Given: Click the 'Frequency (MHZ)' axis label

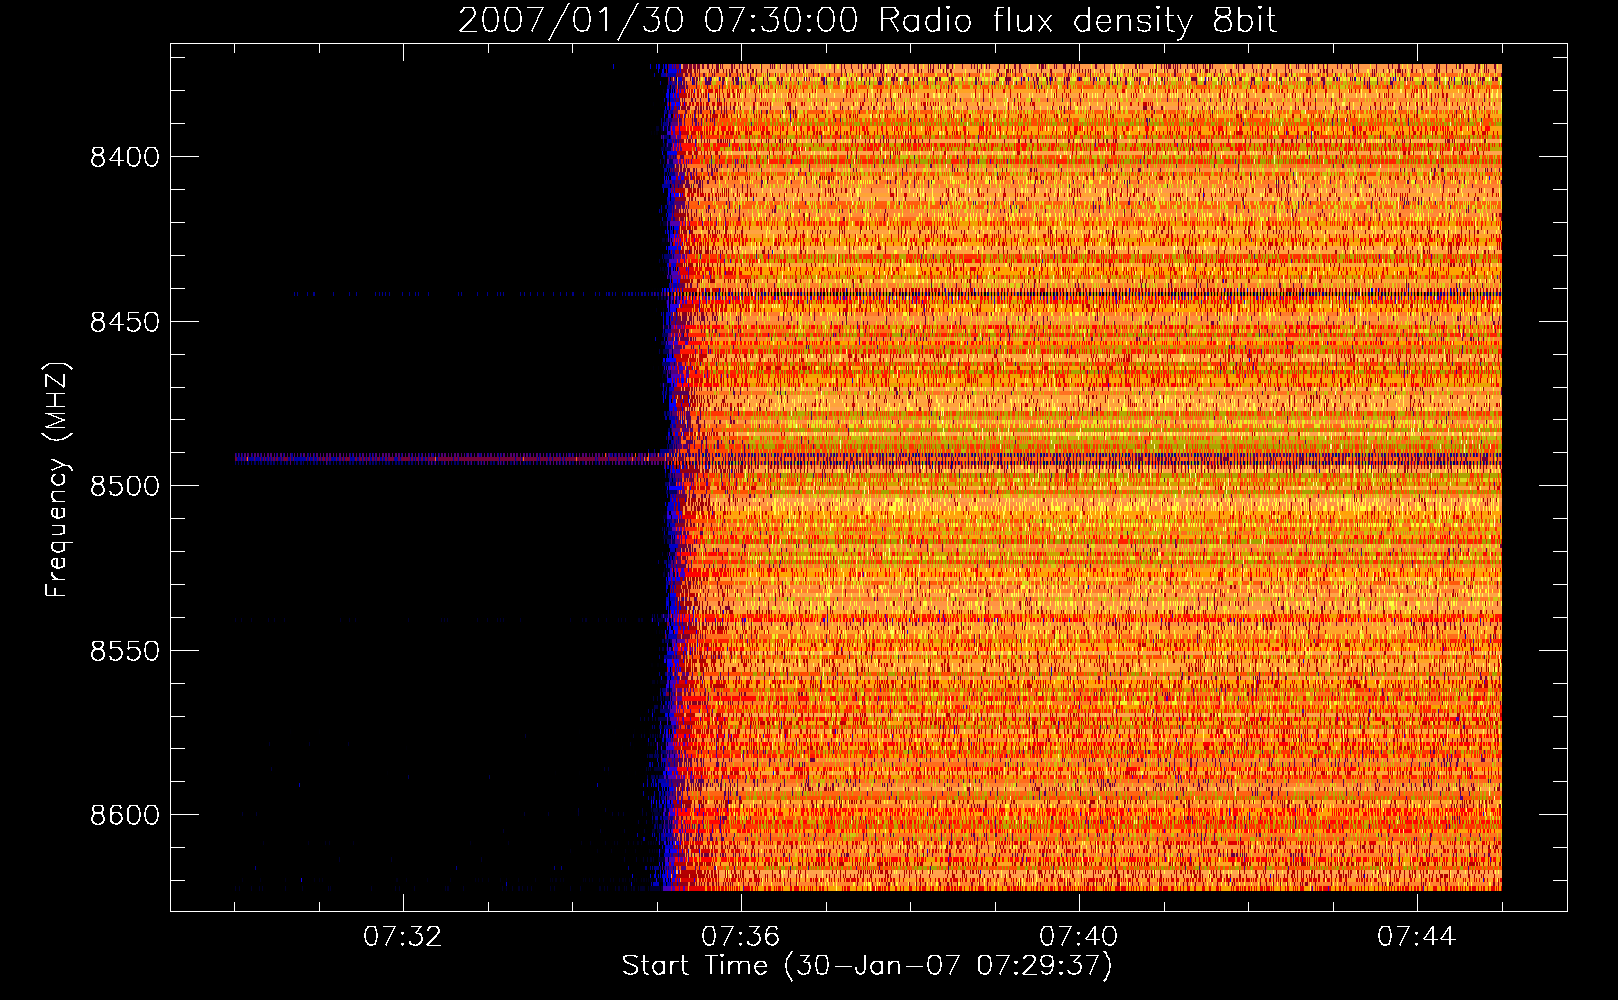Looking at the screenshot, I should coord(56,480).
